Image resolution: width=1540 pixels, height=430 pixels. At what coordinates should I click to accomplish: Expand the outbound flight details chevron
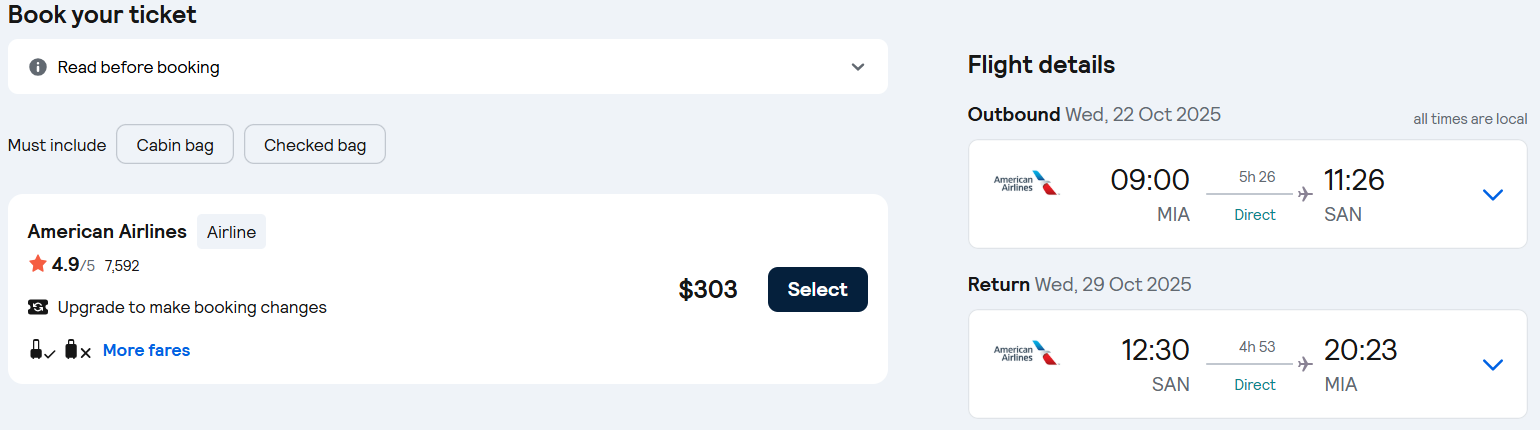point(1492,194)
